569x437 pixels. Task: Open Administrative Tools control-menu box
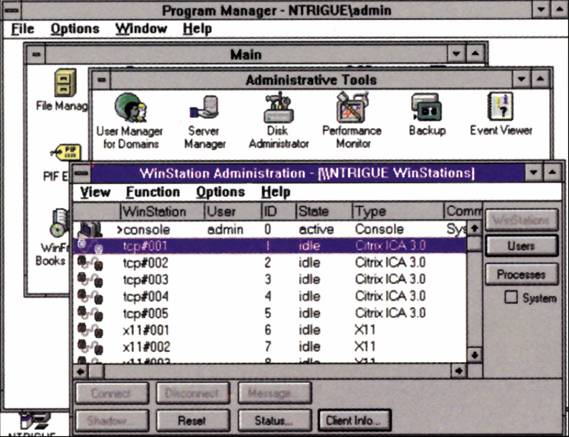pos(102,79)
